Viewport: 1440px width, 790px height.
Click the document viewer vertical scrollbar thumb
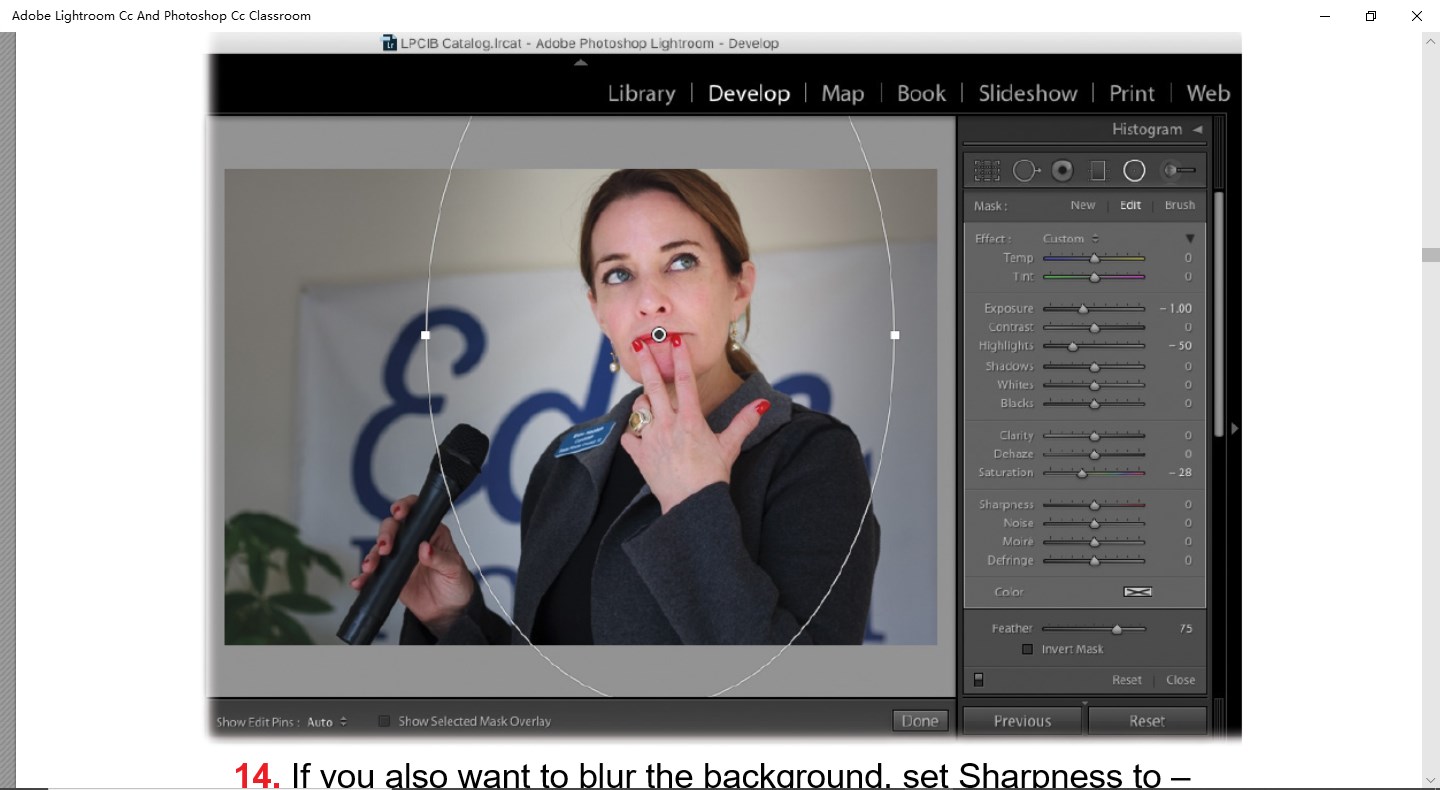[x=1431, y=254]
